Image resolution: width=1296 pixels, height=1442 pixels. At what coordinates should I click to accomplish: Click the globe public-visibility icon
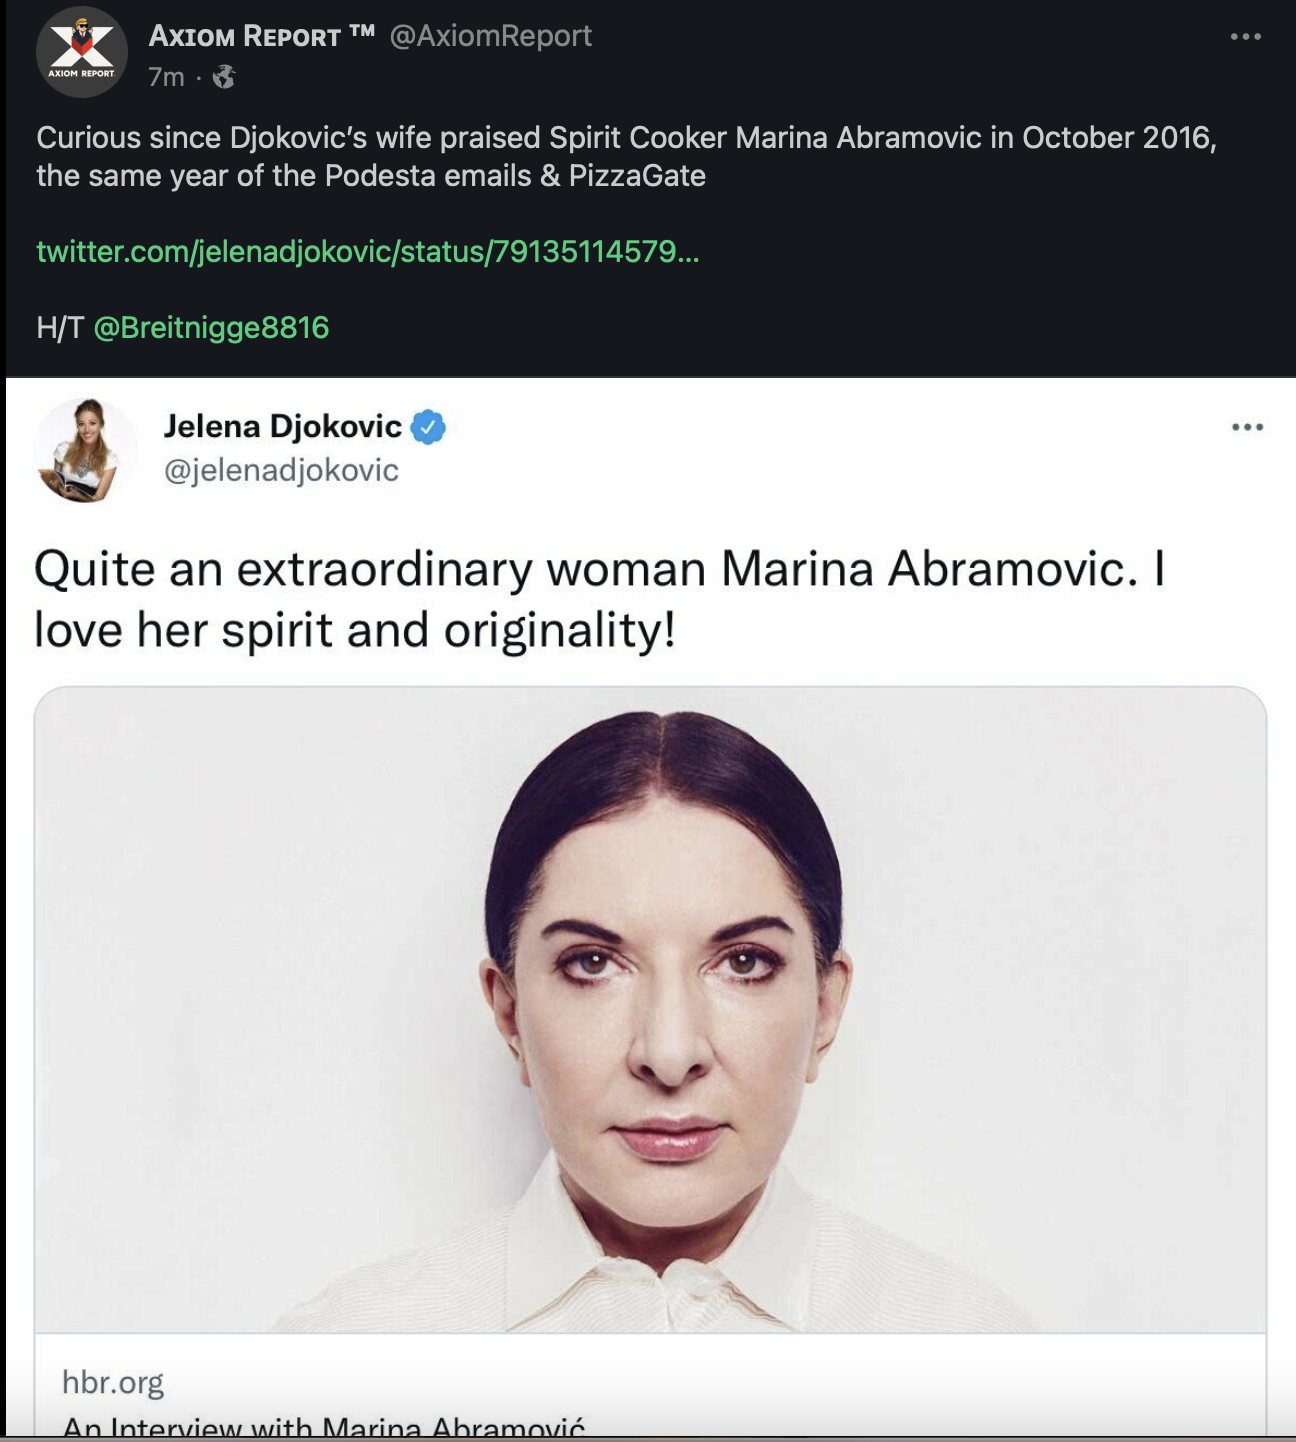click(x=224, y=77)
